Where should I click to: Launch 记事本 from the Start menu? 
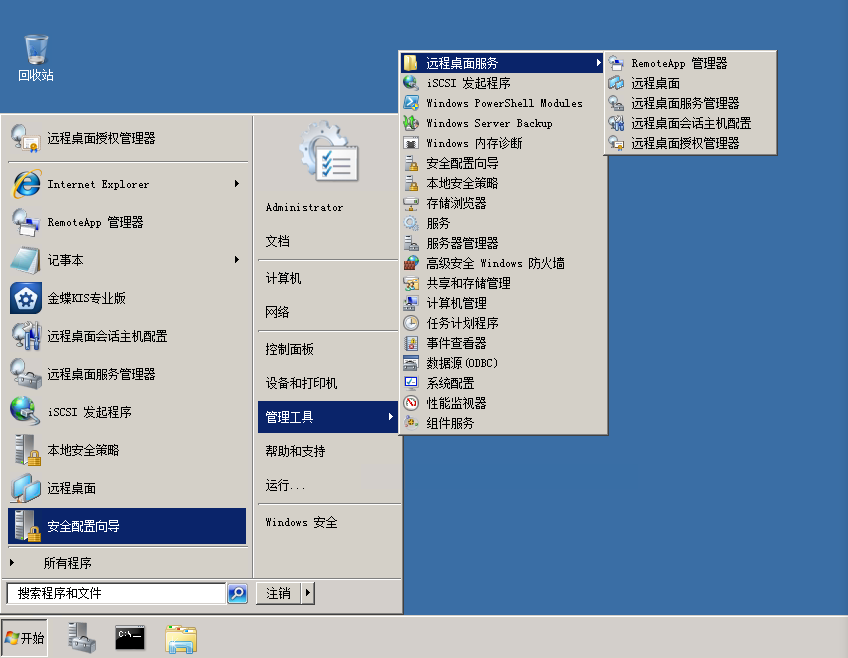[127, 260]
